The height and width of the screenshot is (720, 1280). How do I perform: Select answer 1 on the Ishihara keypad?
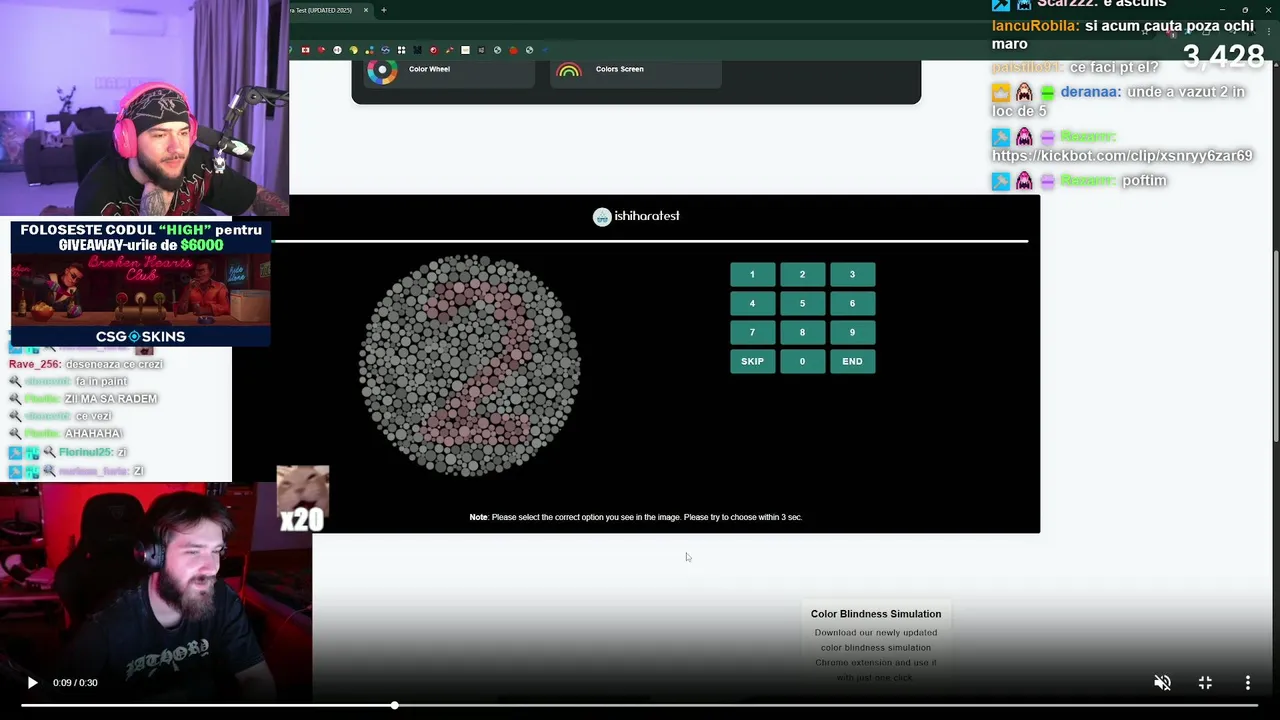752,274
